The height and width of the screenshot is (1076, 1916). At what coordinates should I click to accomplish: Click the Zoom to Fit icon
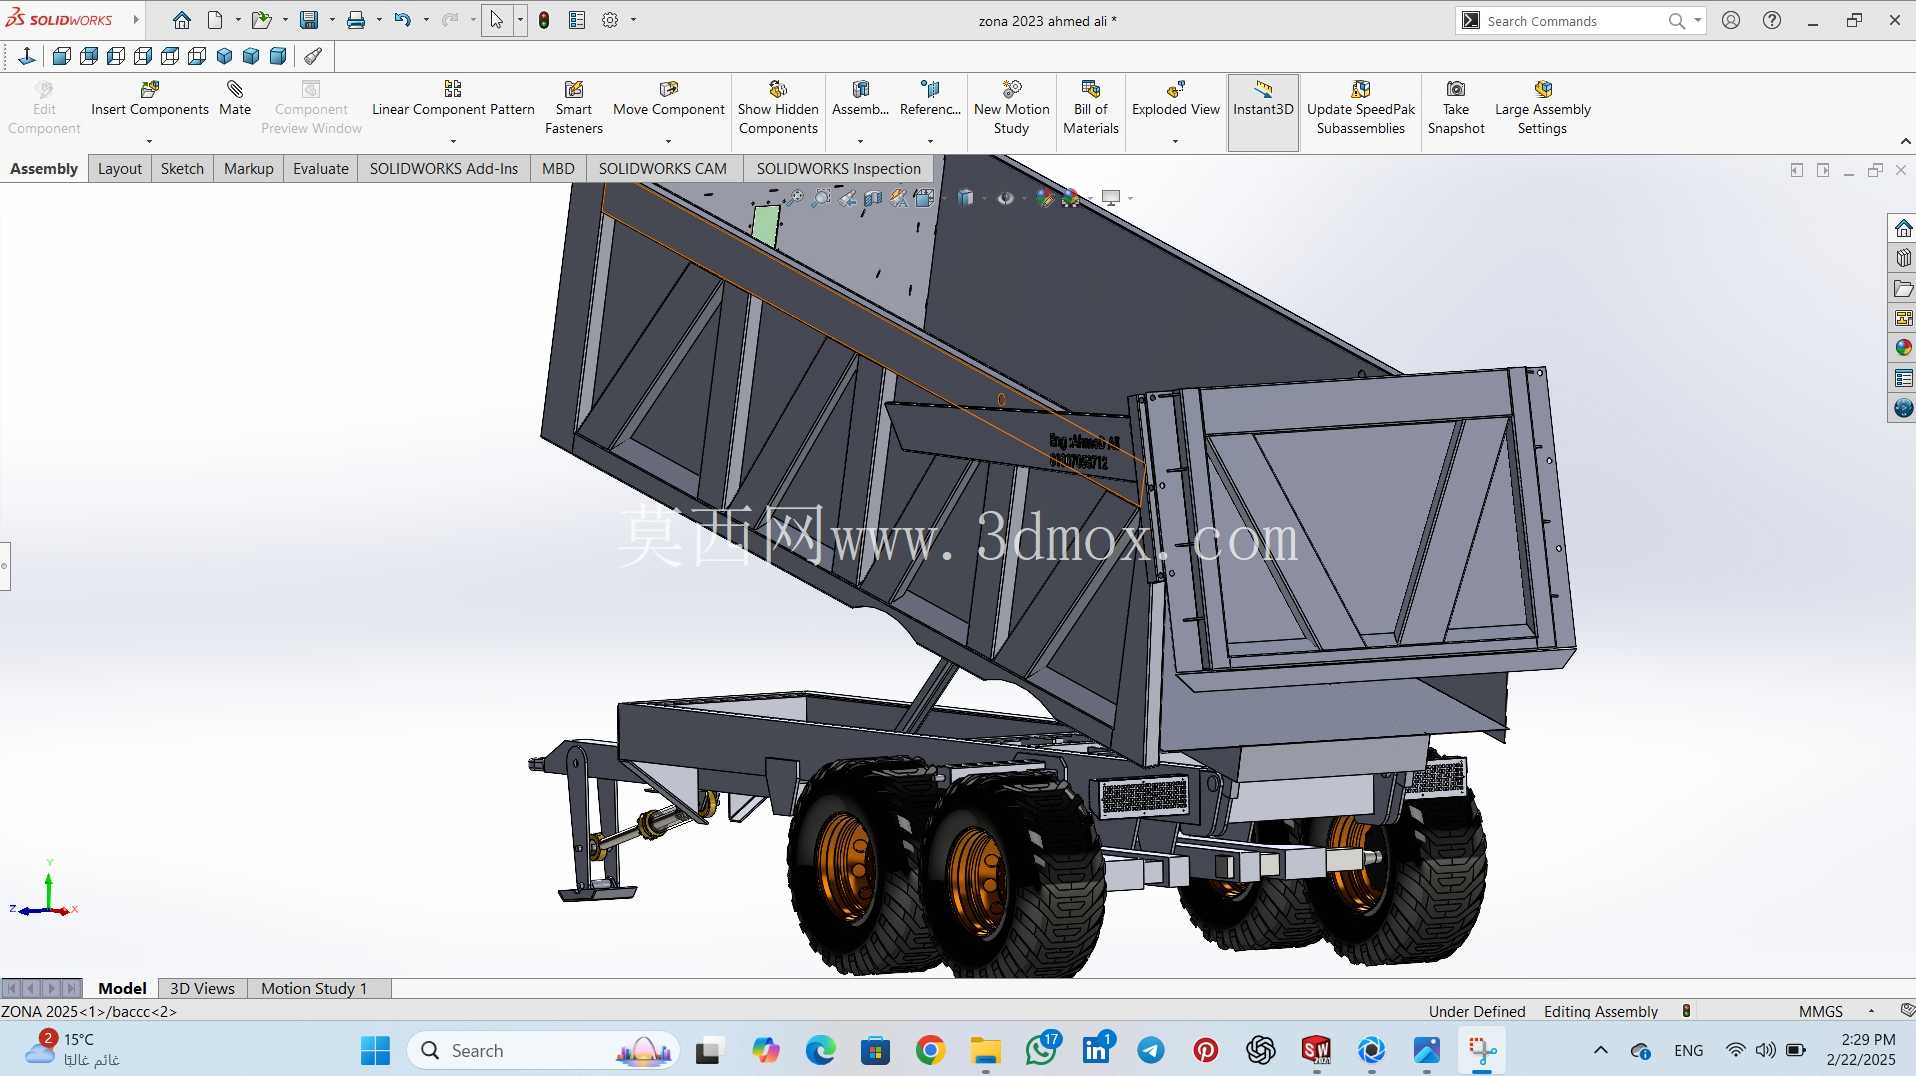tap(794, 198)
